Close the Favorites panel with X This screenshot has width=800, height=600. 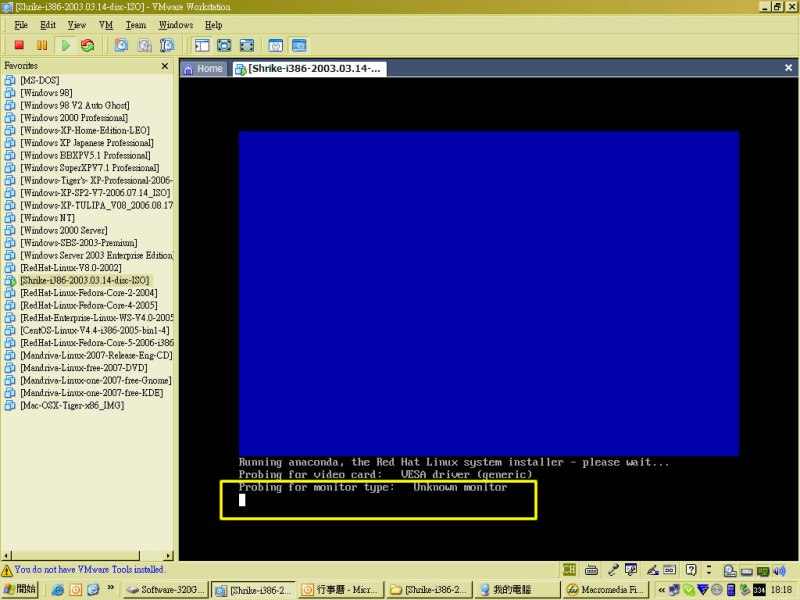tap(165, 66)
